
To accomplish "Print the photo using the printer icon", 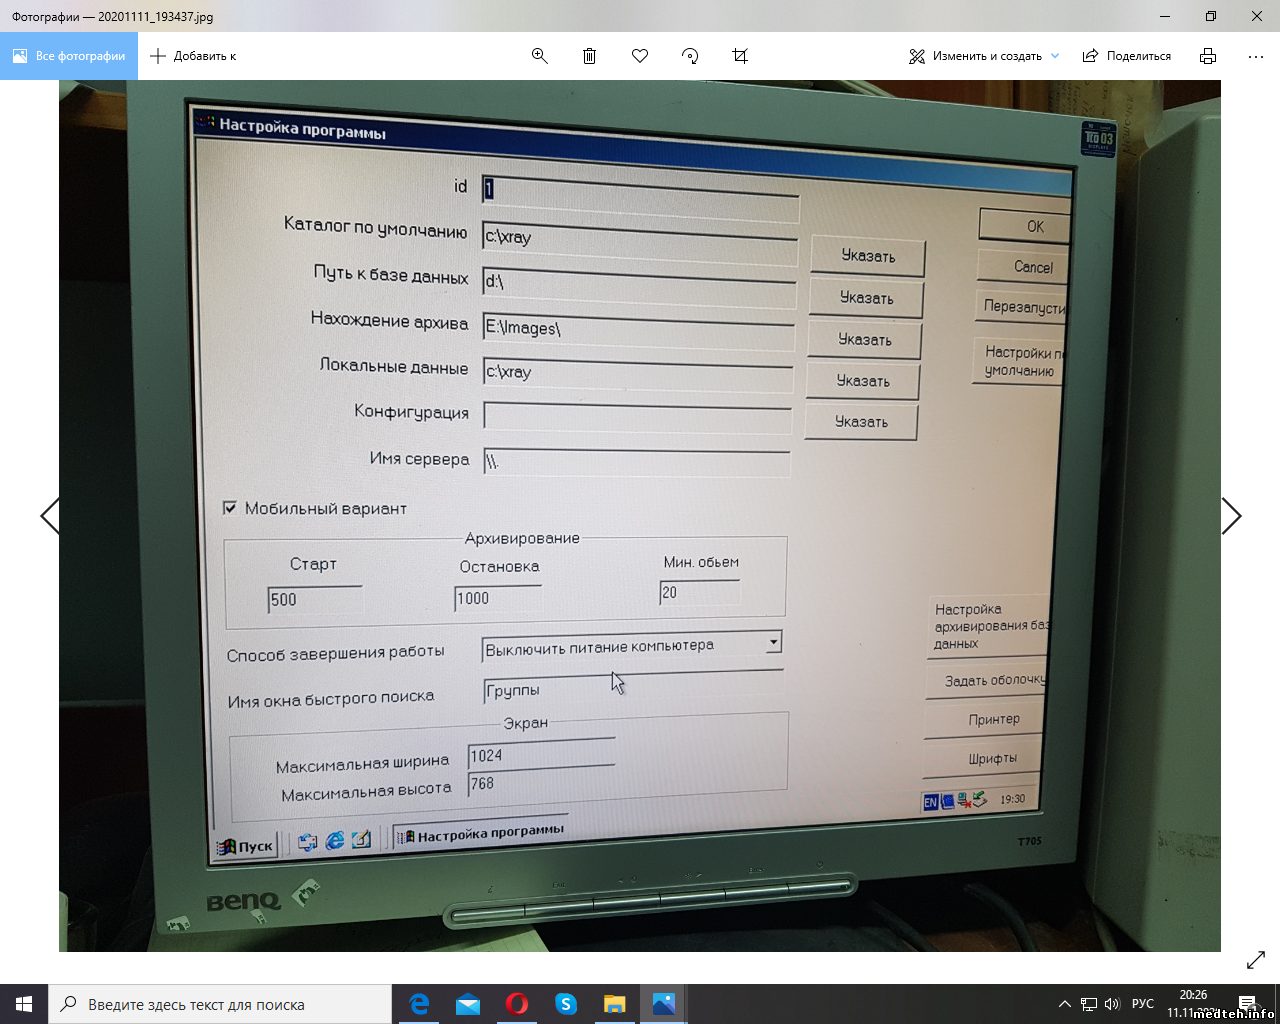I will 1208,56.
